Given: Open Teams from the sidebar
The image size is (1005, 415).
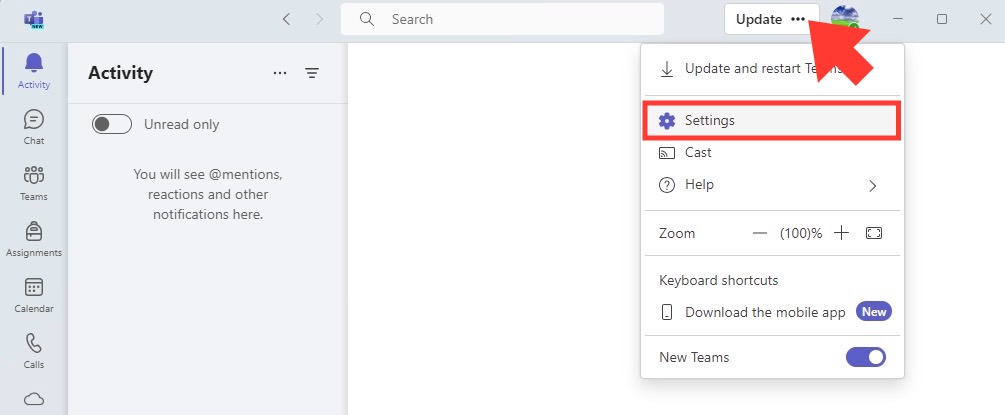Looking at the screenshot, I should point(33,183).
